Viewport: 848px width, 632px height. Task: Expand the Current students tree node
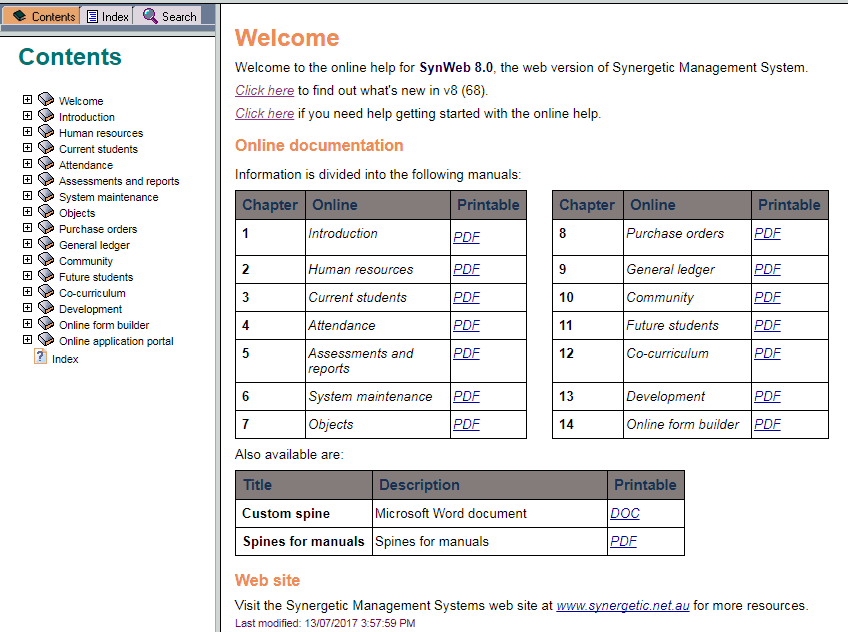tap(28, 148)
